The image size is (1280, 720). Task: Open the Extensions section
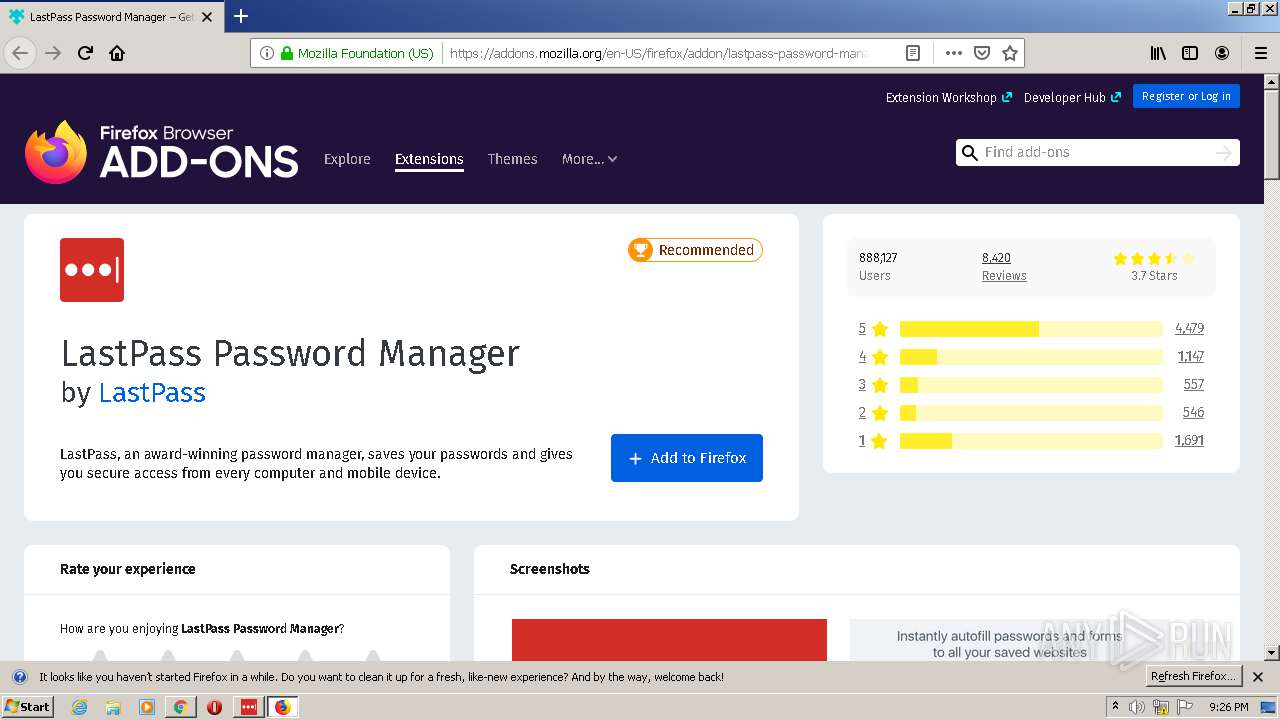point(429,159)
